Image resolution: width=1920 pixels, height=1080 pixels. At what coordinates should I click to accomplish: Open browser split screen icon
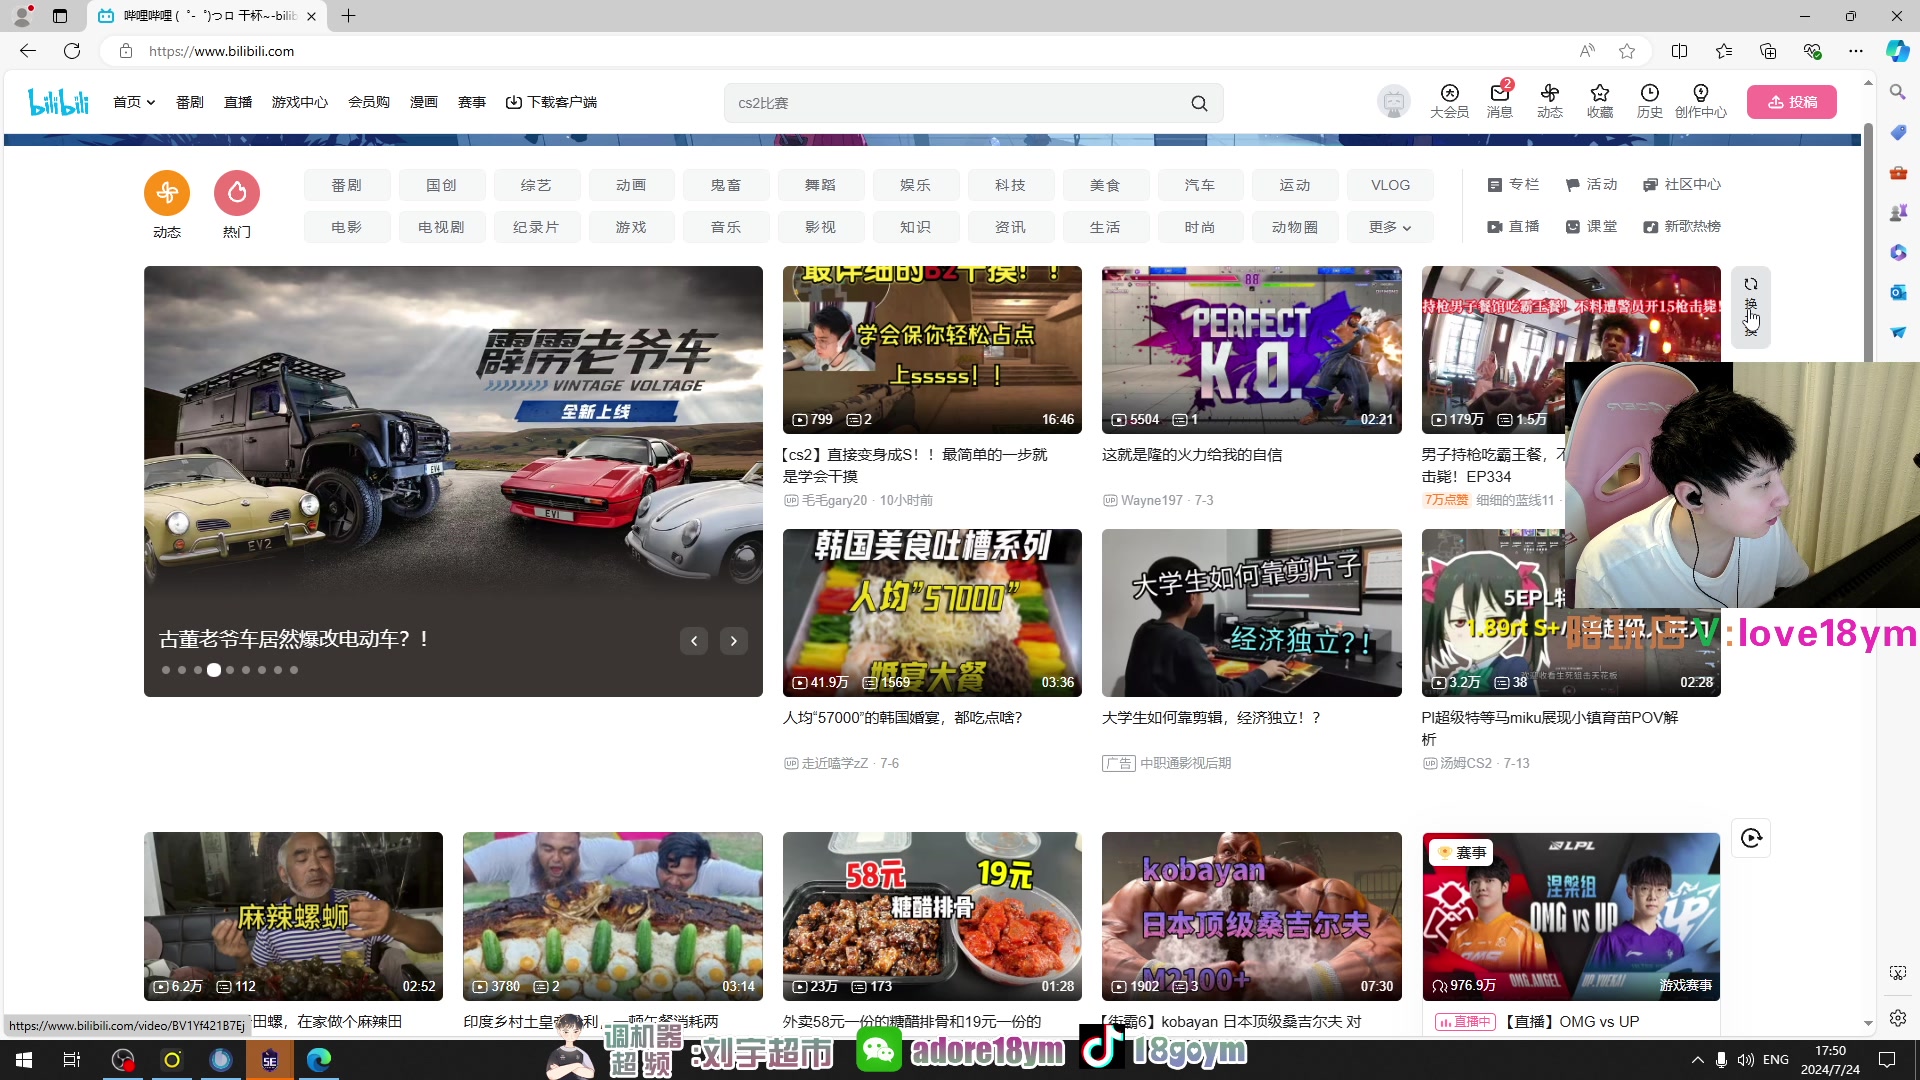point(1679,51)
